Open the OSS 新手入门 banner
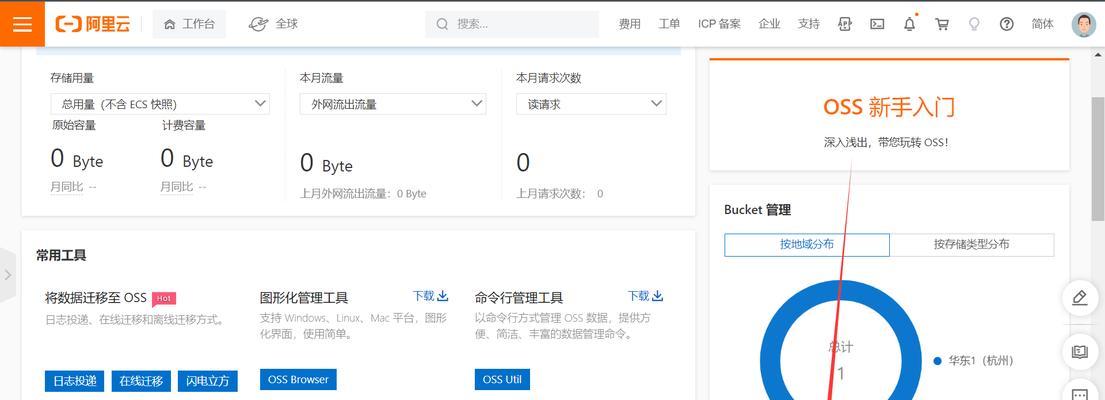The height and width of the screenshot is (400, 1105). [889, 115]
